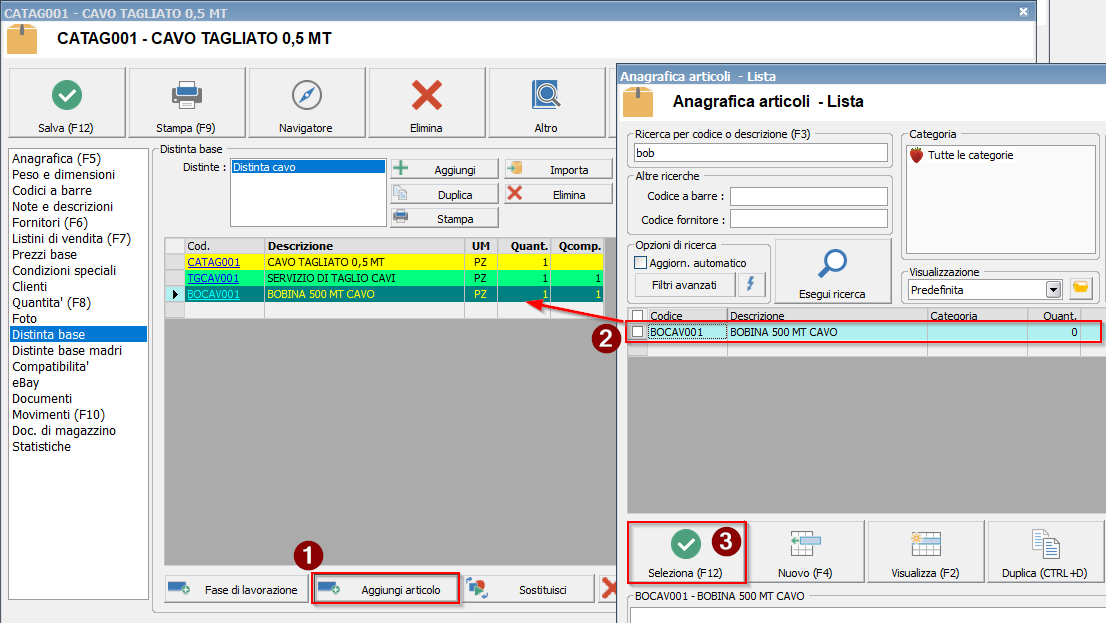Expand the Visualizzazione Predefinita dropdown
1106x623 pixels.
1052,289
